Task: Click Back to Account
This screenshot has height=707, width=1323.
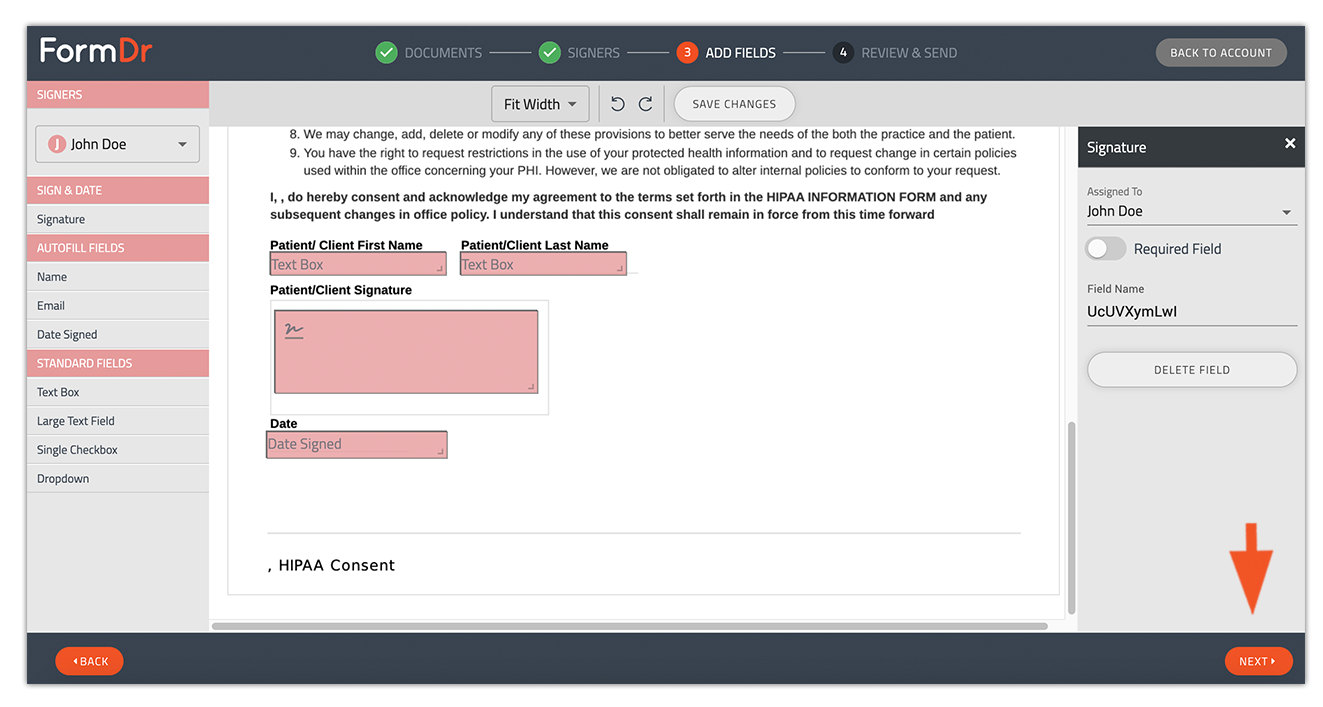Action: 1221,52
